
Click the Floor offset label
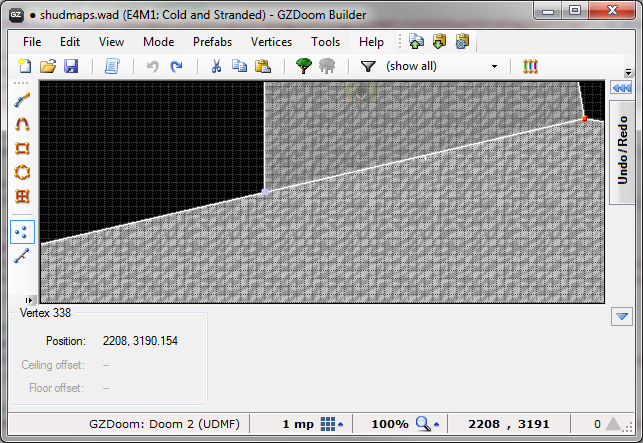[56, 388]
